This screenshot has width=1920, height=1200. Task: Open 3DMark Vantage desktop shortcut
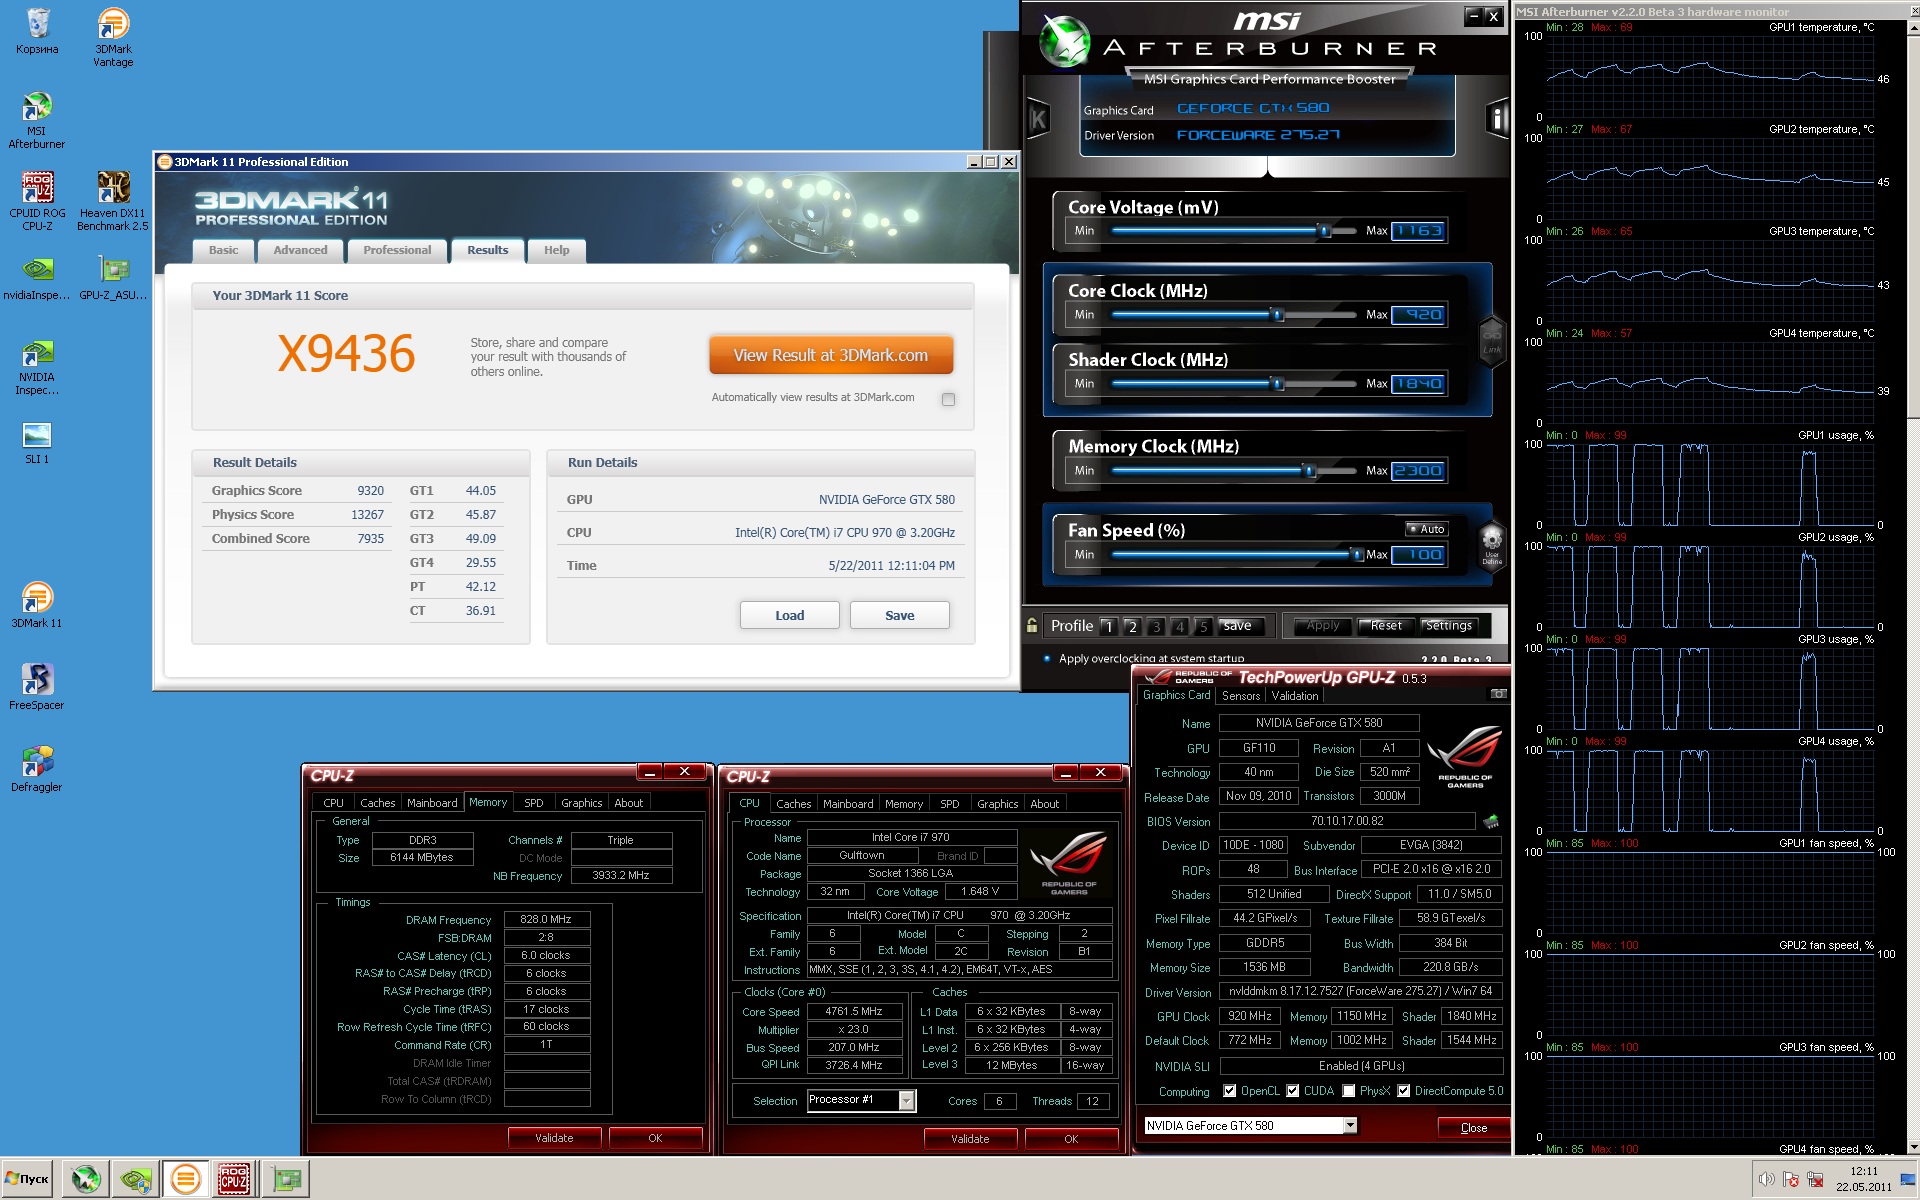pyautogui.click(x=113, y=37)
